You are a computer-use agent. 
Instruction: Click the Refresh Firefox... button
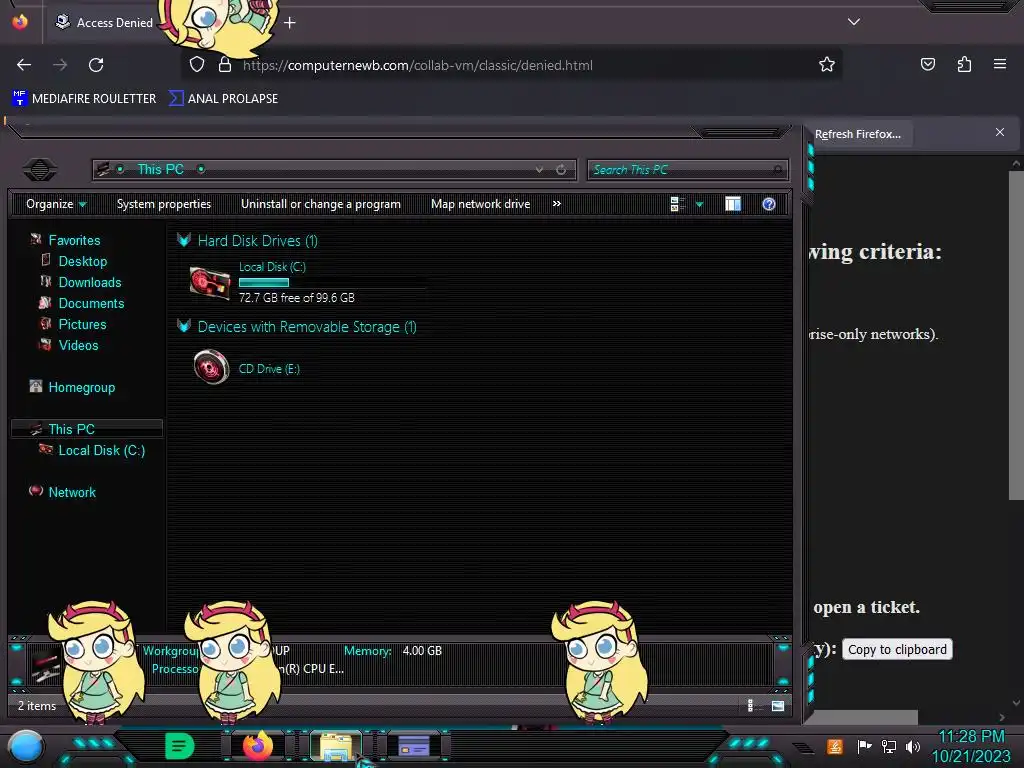[857, 134]
